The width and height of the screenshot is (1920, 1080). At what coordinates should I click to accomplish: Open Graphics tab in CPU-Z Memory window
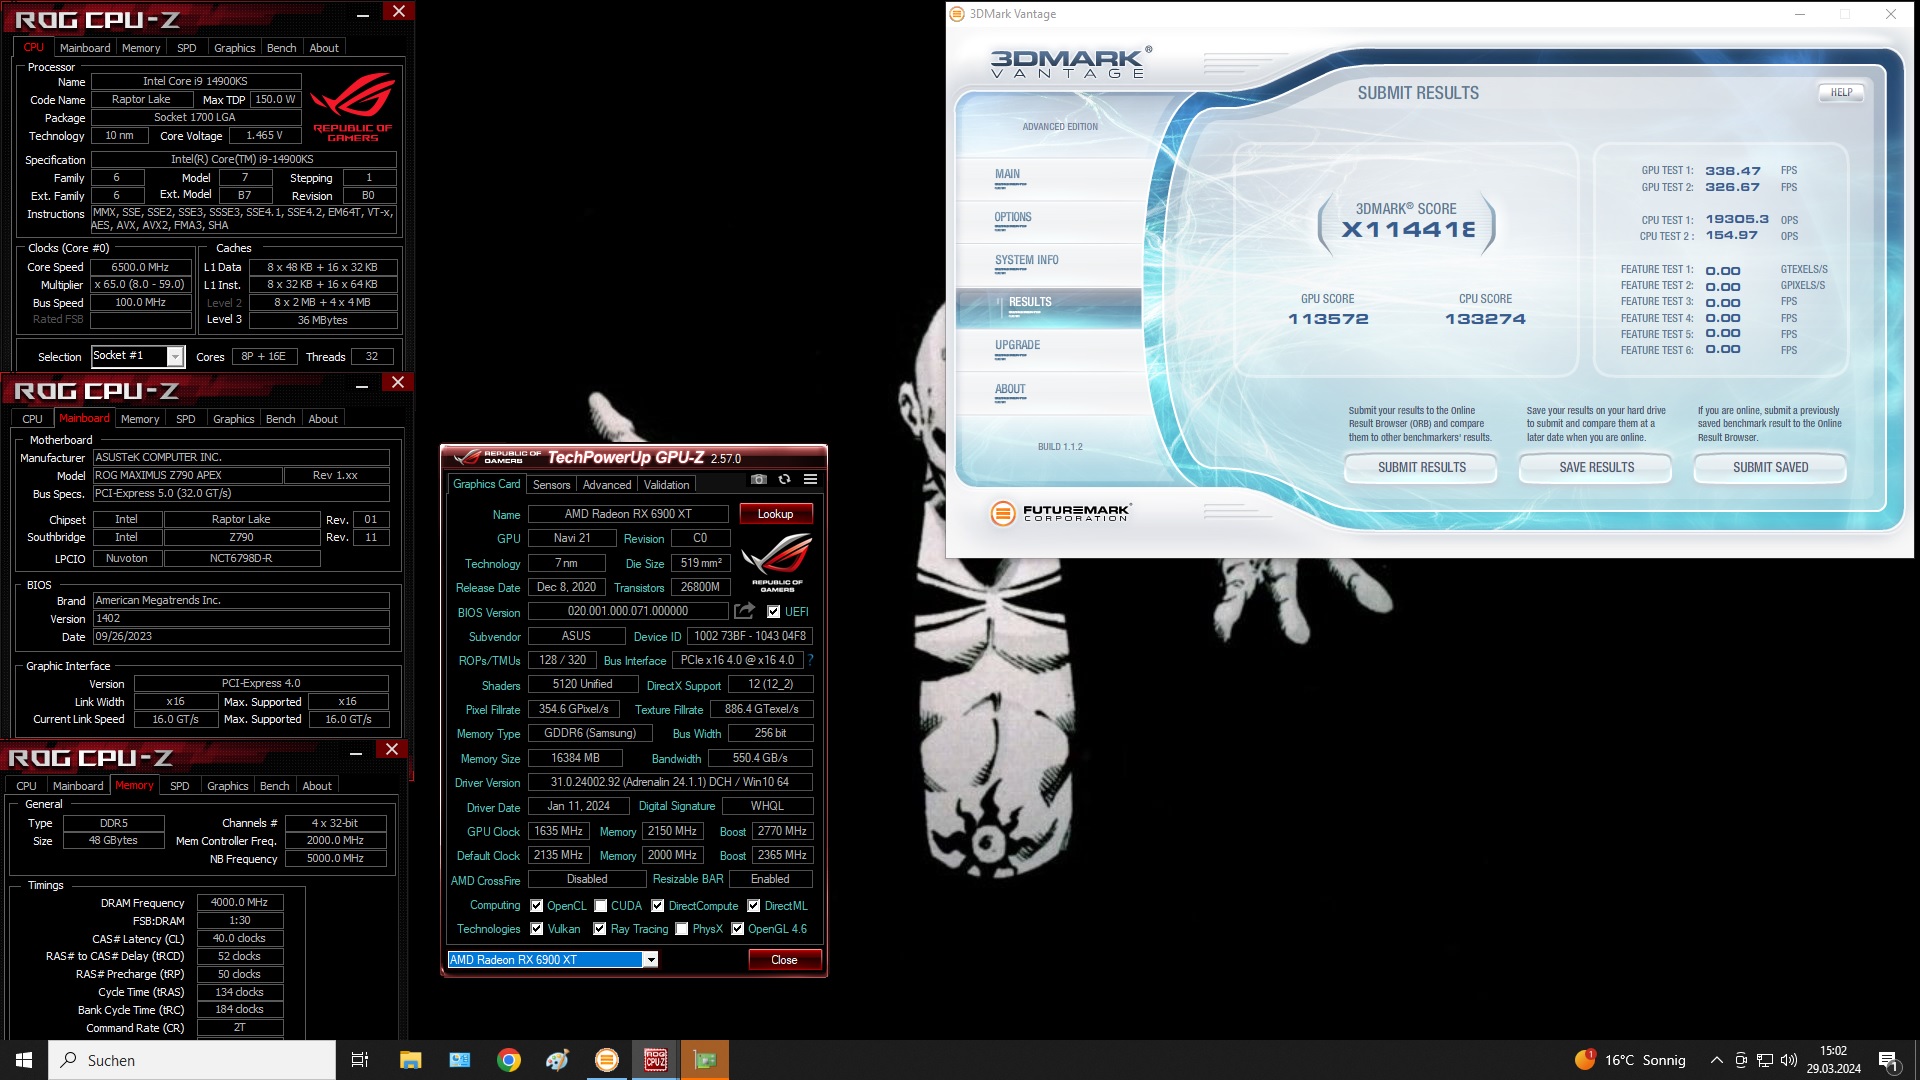pyautogui.click(x=228, y=786)
